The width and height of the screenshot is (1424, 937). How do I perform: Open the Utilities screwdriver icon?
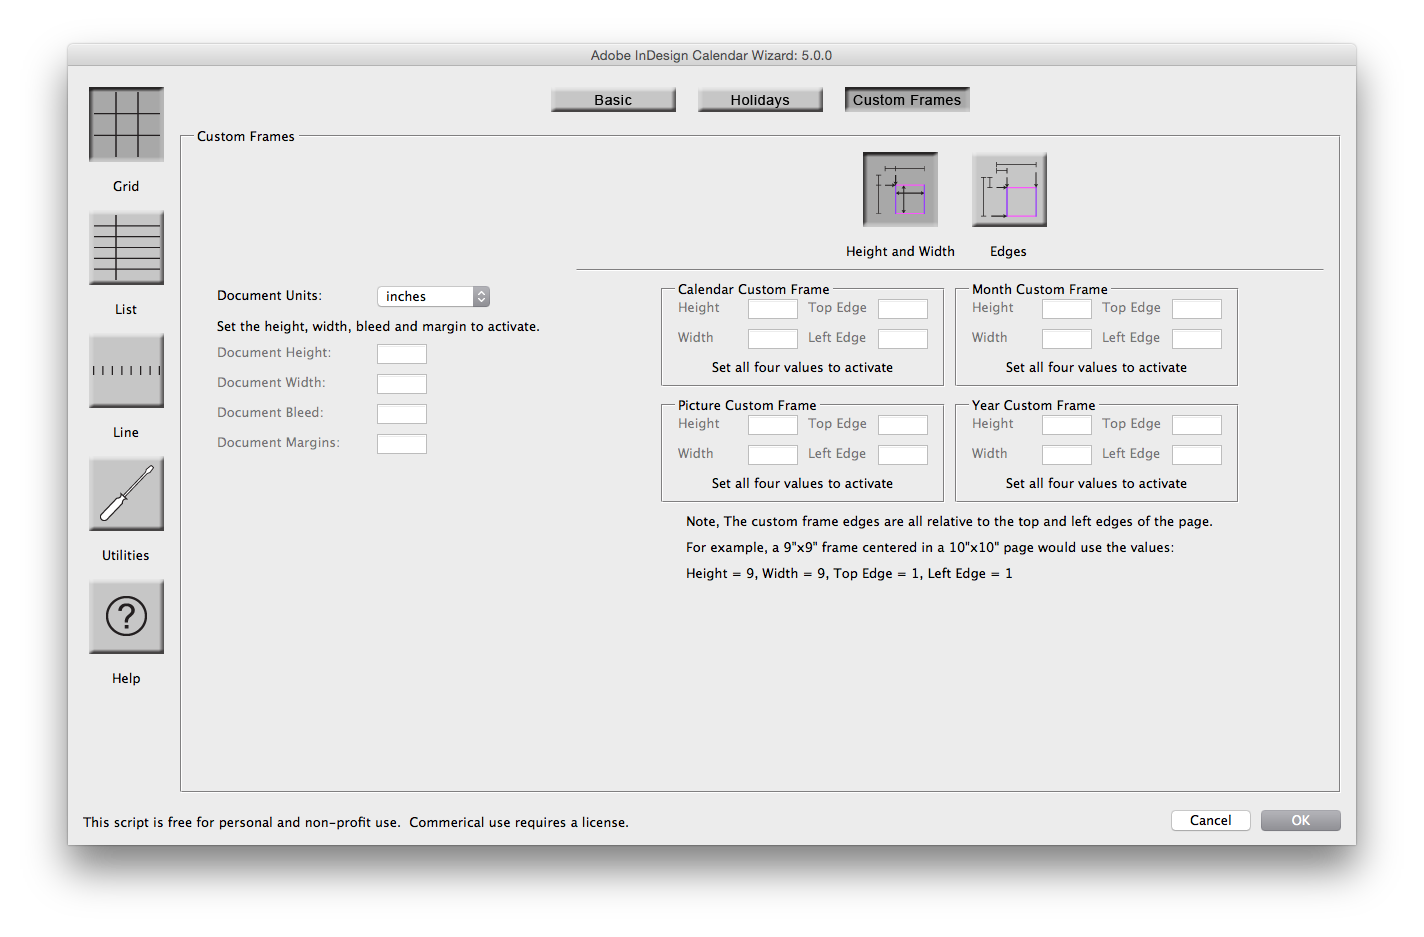click(x=126, y=493)
